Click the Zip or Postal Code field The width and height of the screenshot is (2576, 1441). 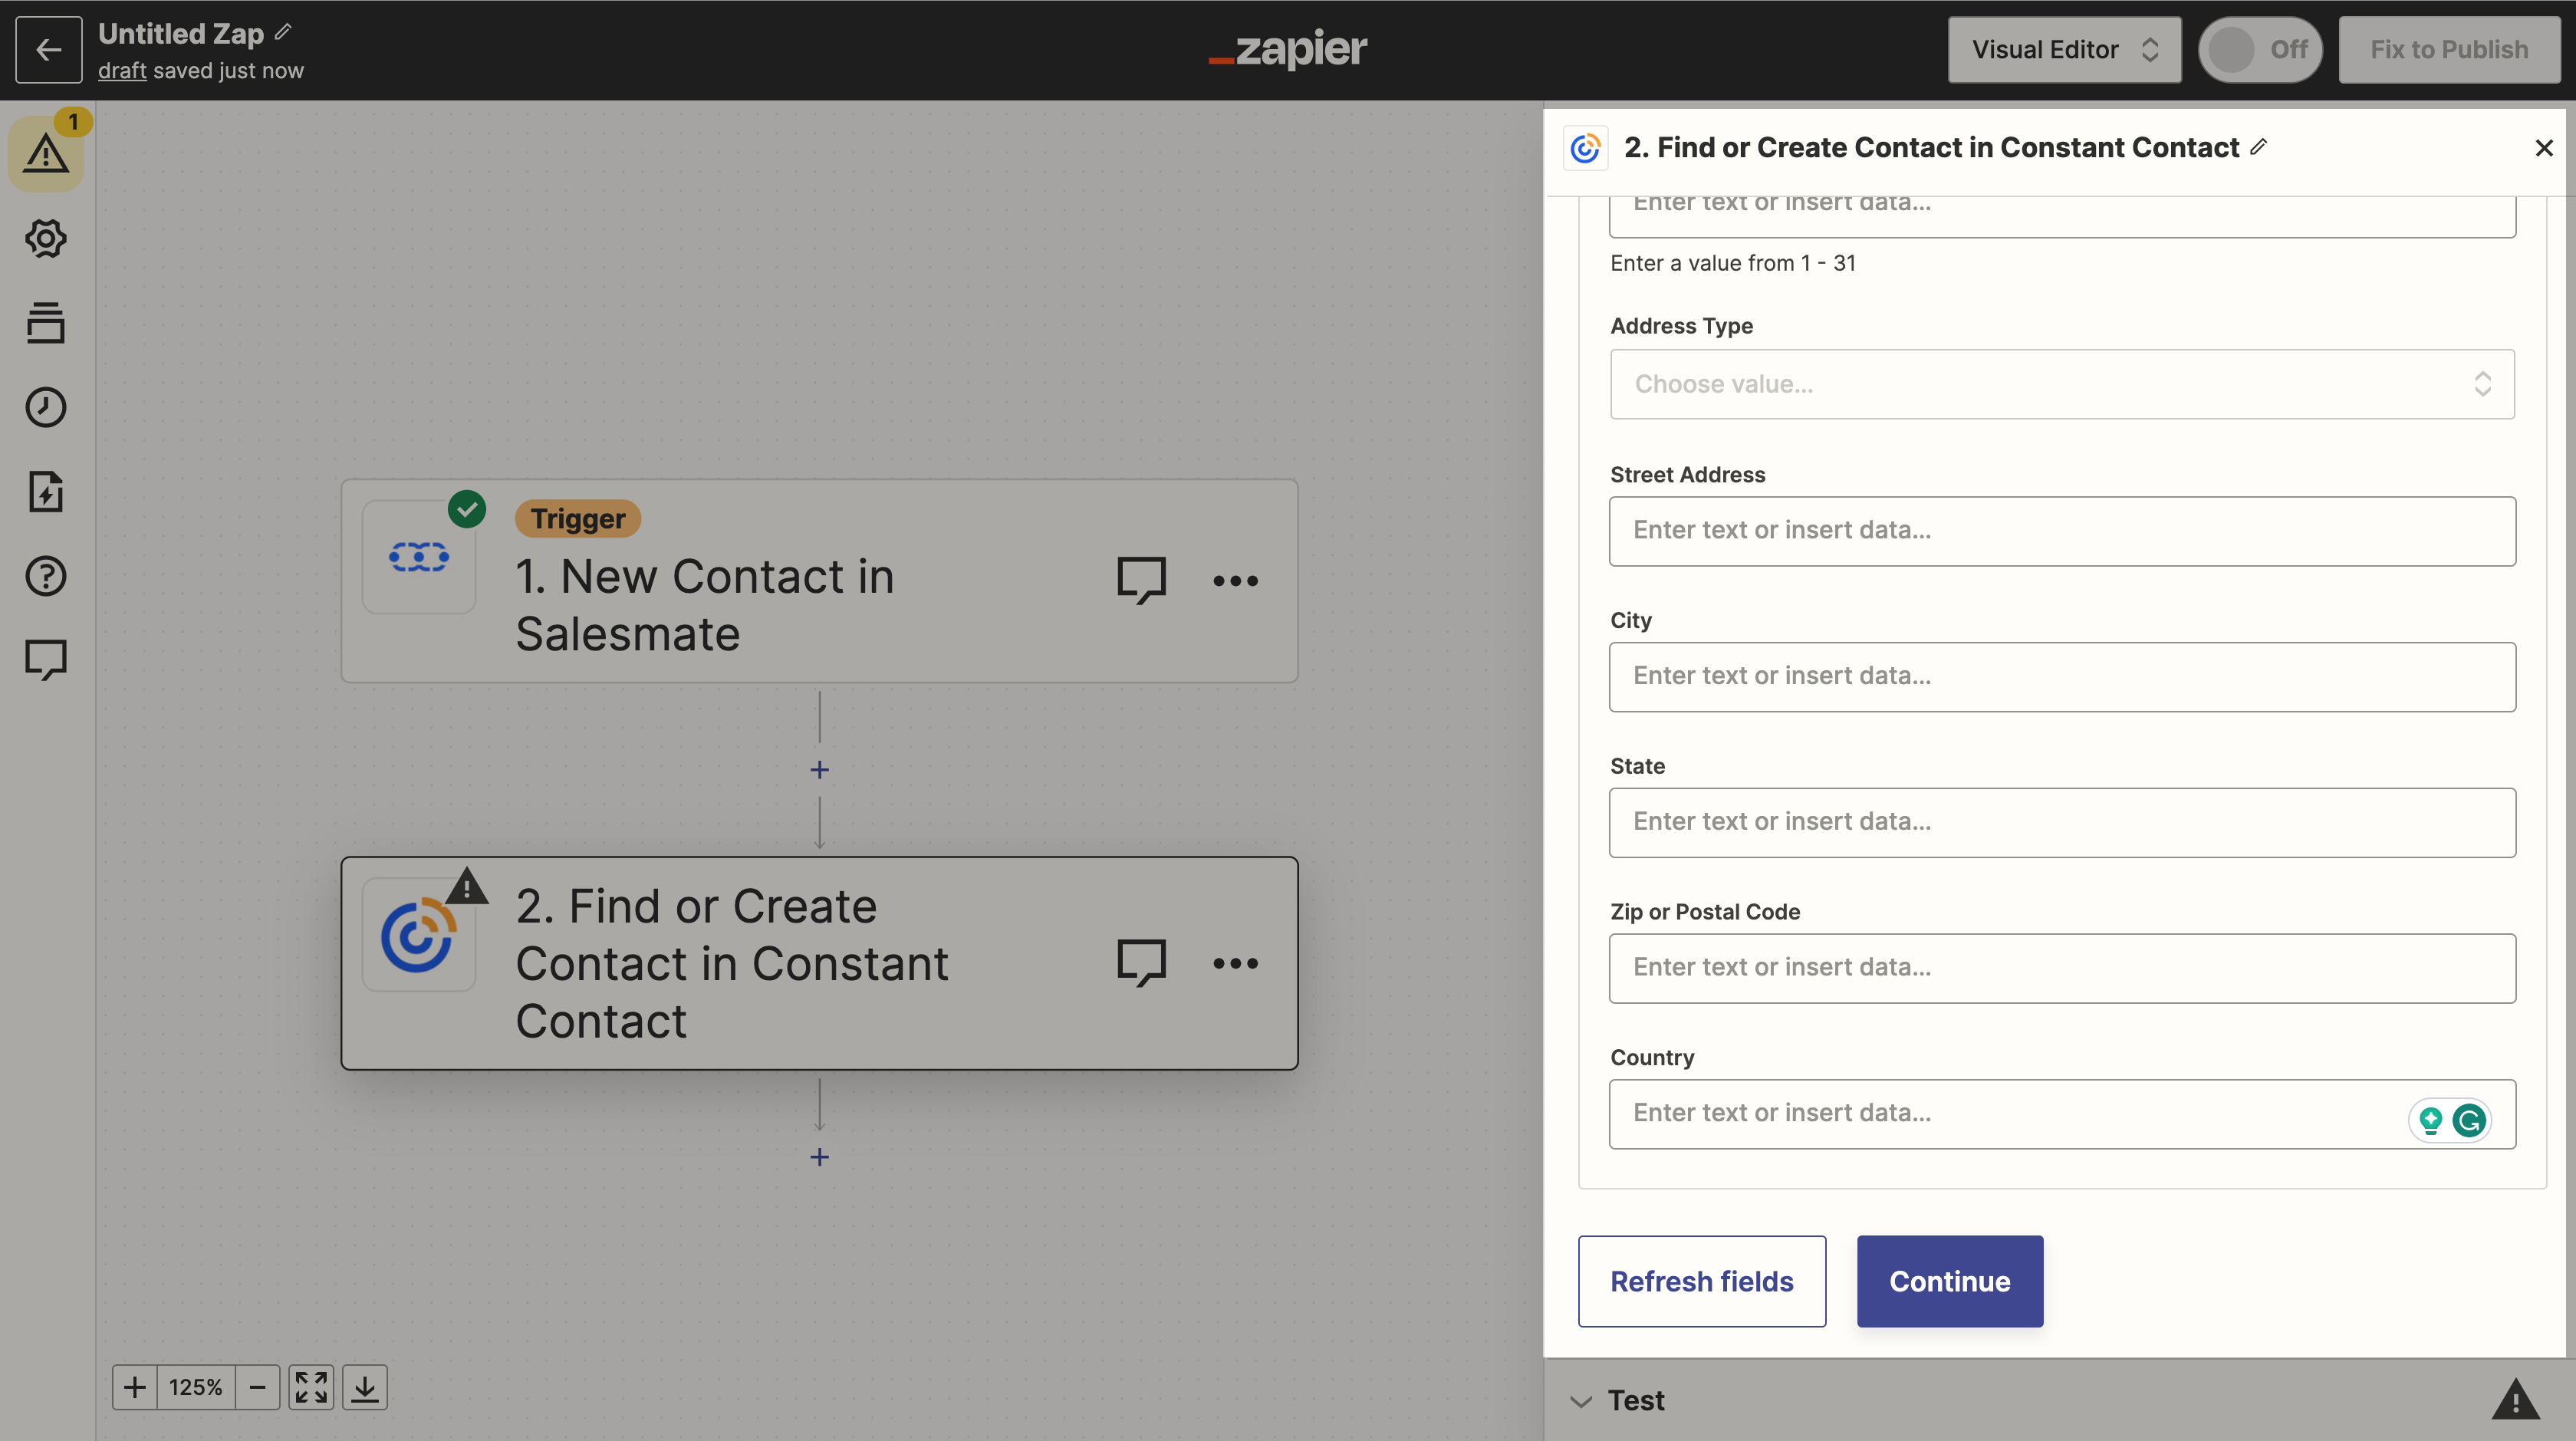pos(2062,968)
